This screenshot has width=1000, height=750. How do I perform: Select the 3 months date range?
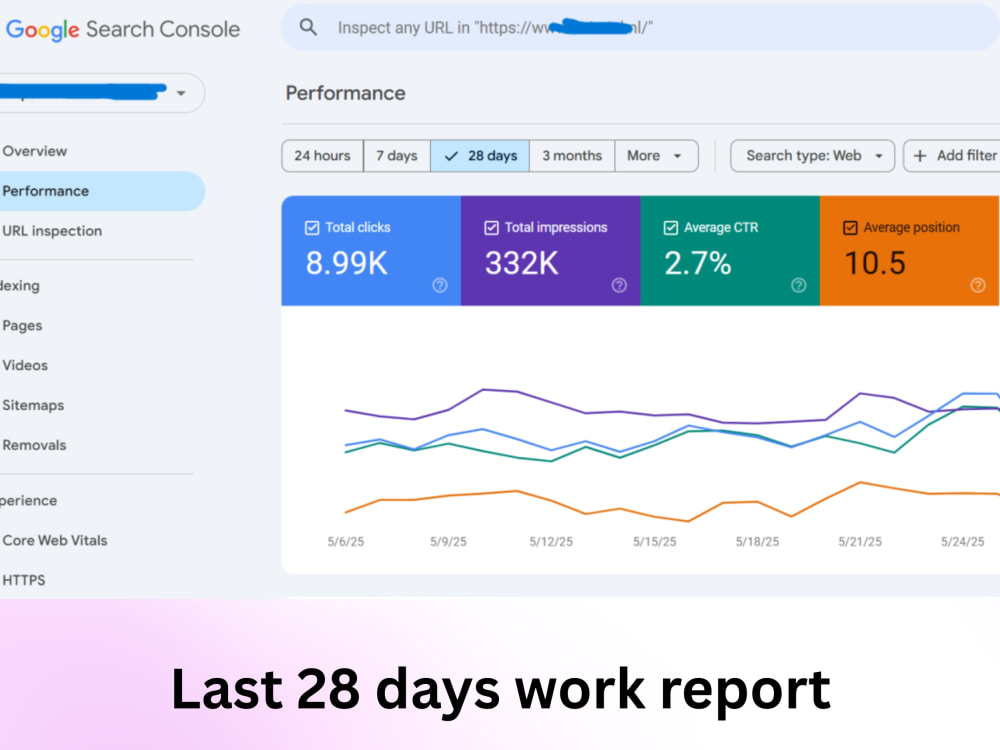click(x=572, y=156)
